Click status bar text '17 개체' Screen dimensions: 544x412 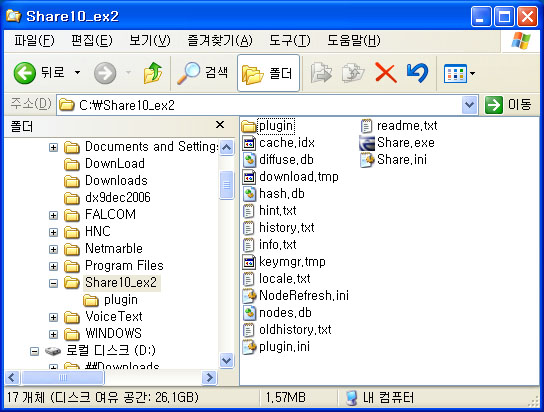pos(26,397)
